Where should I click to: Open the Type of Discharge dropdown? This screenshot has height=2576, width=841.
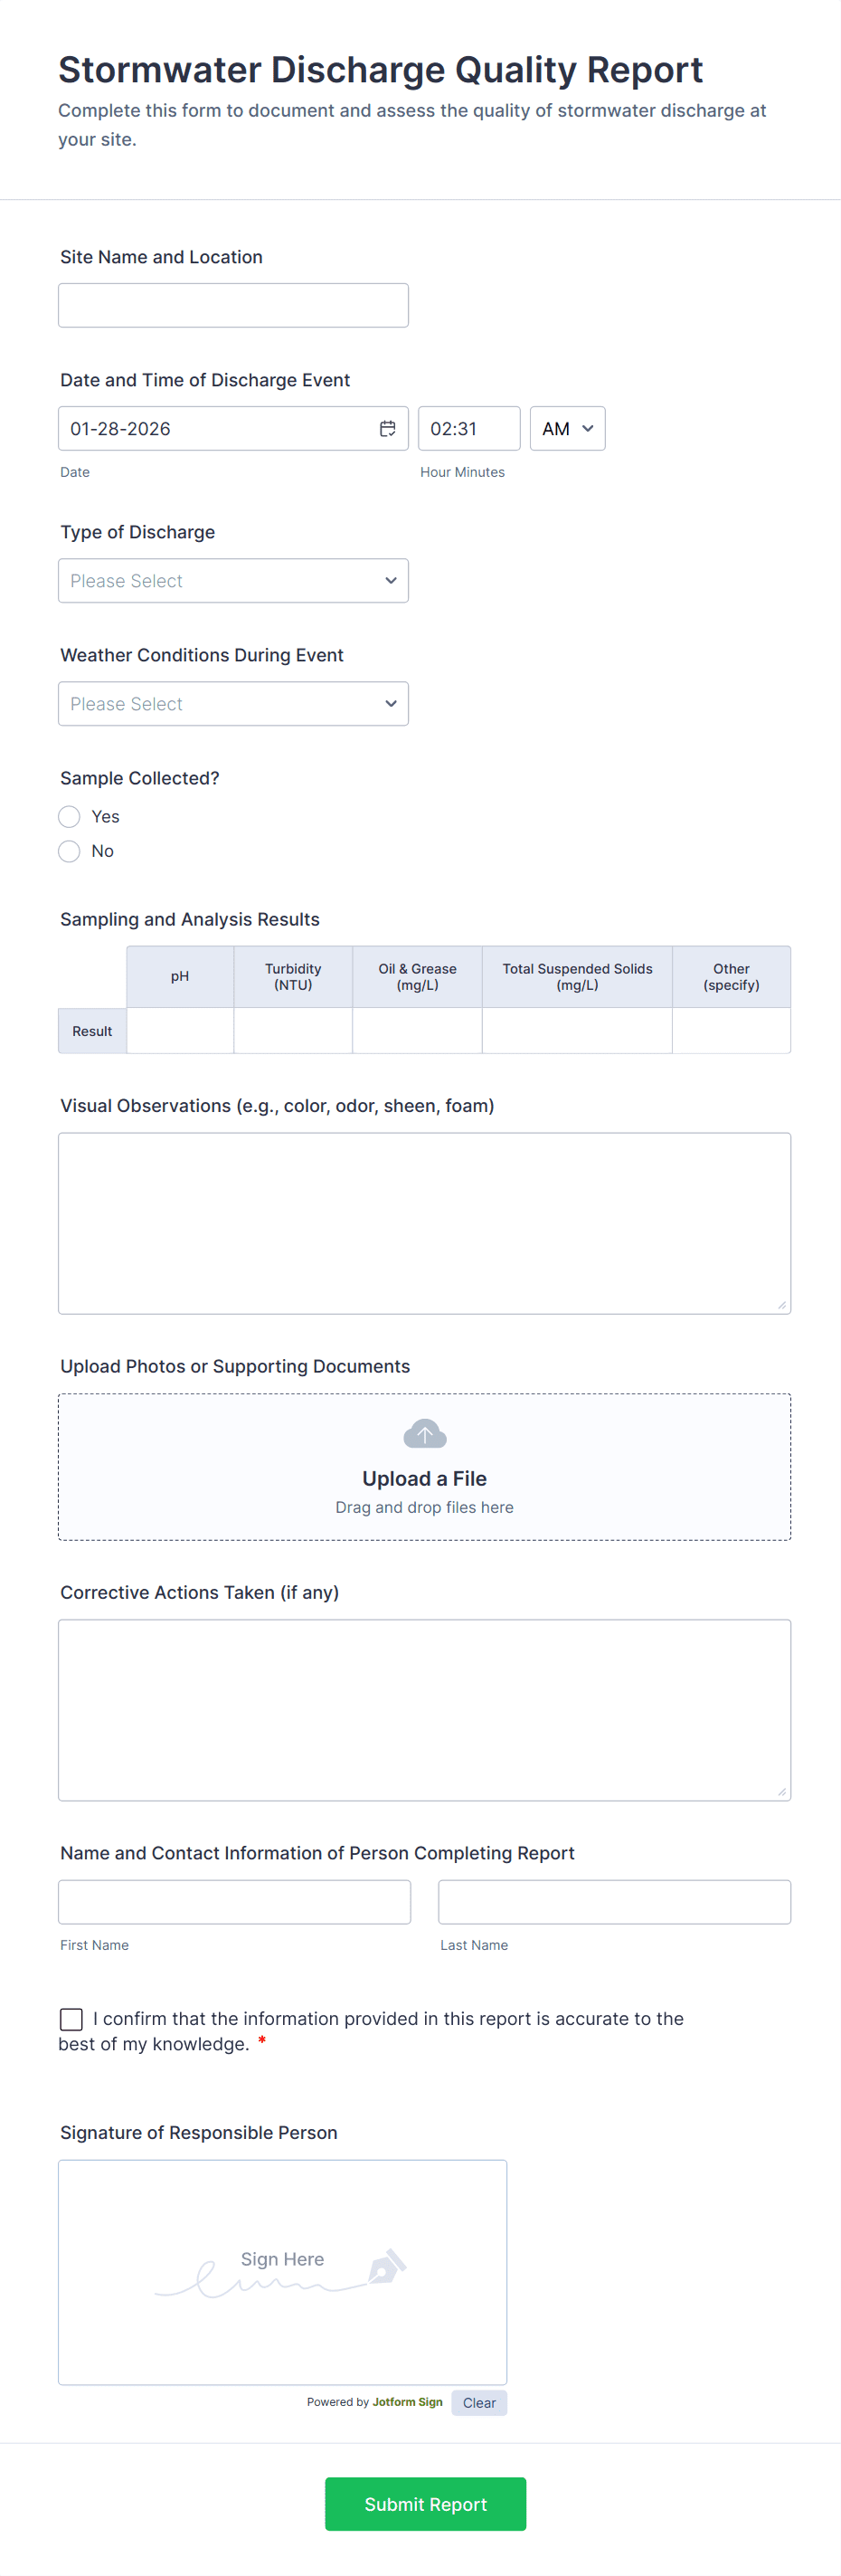click(x=233, y=580)
